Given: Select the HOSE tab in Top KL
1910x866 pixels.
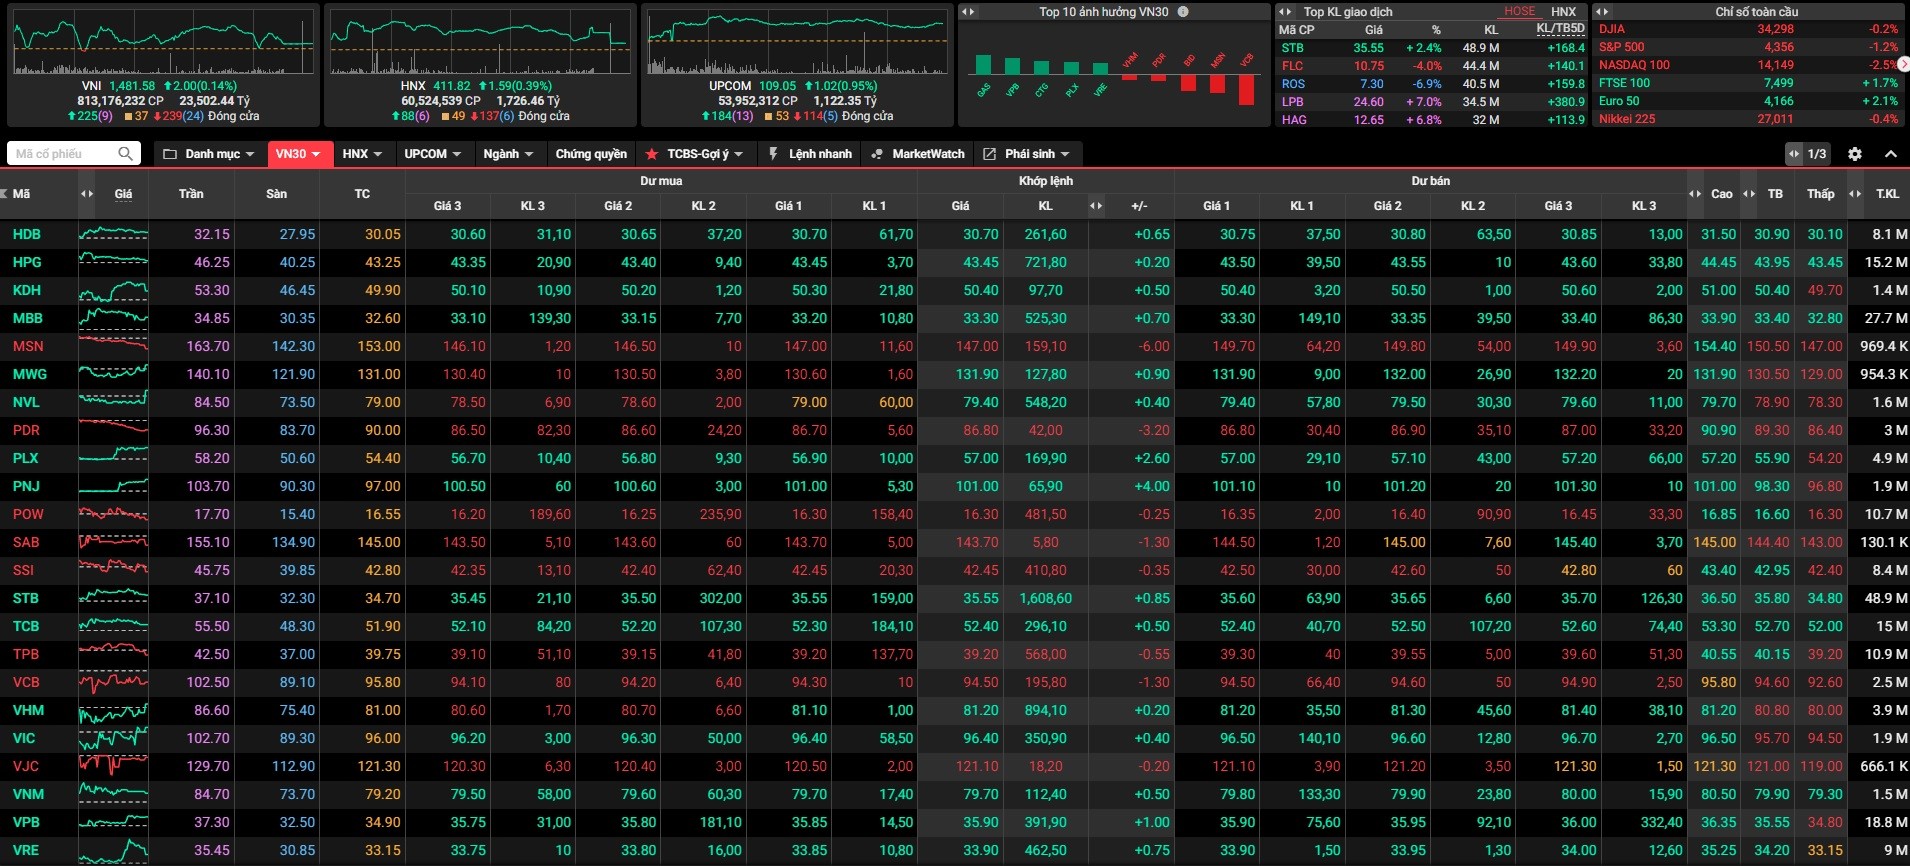Looking at the screenshot, I should (x=1519, y=12).
